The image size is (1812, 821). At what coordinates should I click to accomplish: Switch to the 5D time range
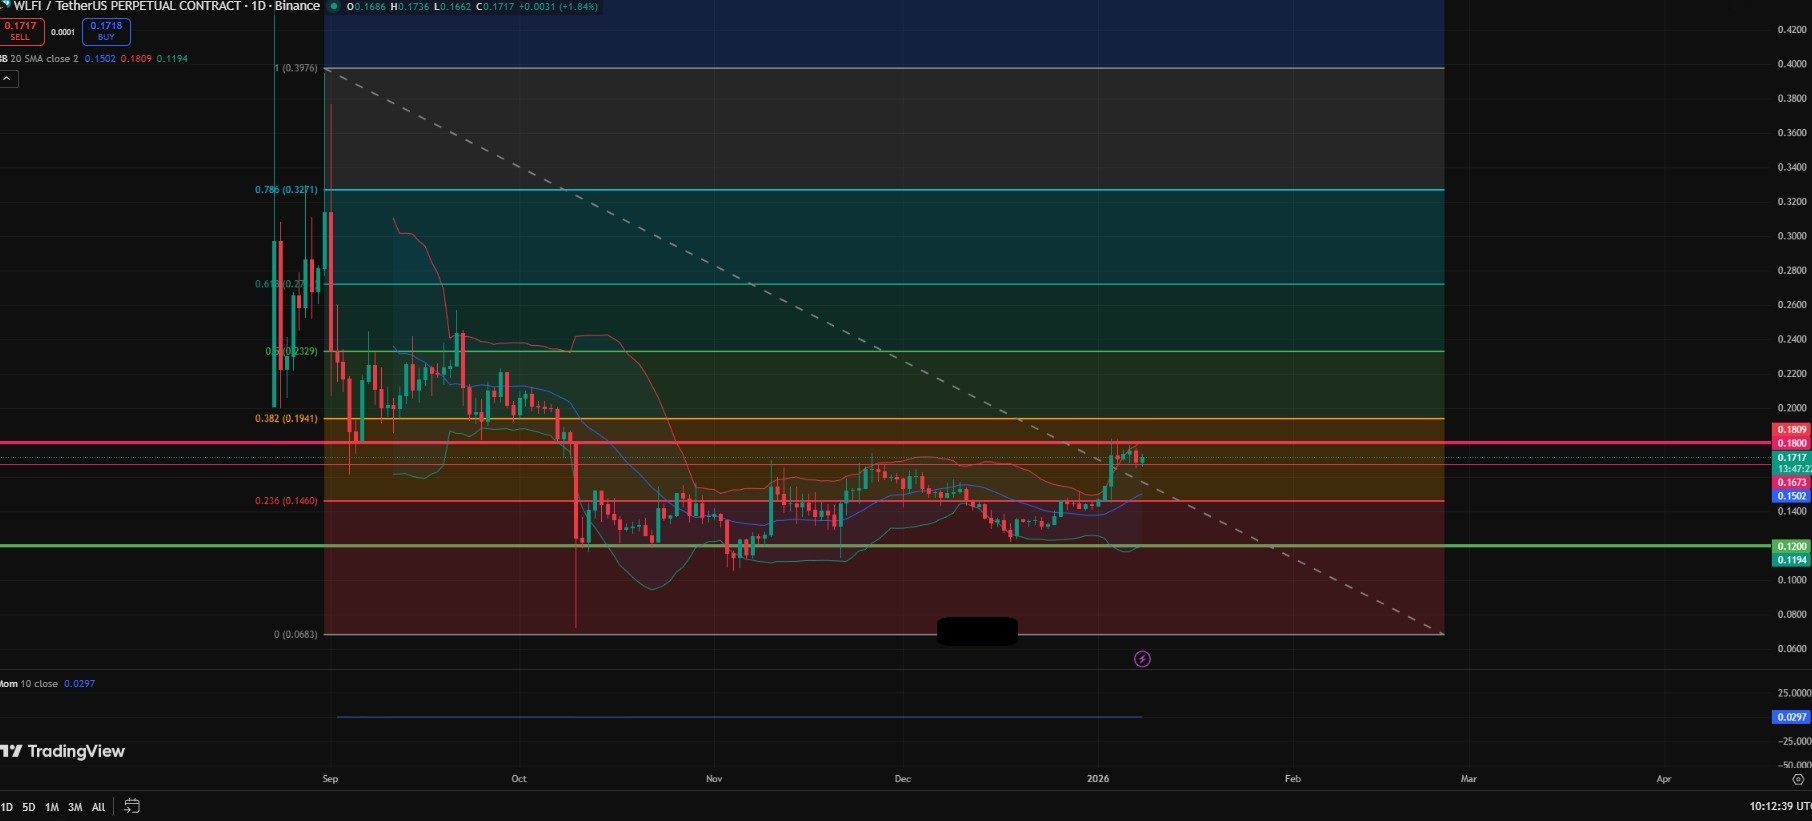pos(29,807)
